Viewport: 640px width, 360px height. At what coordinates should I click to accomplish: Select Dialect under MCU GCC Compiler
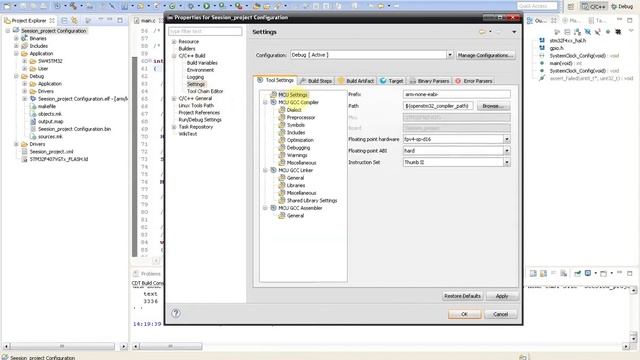(294, 110)
